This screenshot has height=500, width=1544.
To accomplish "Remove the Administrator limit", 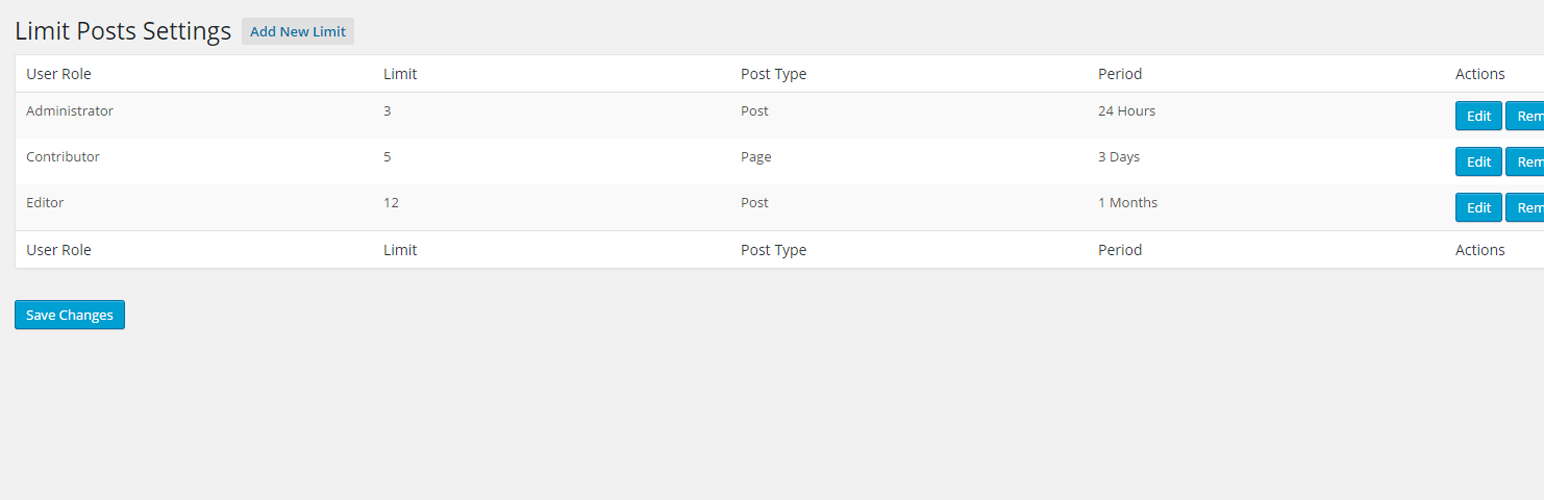I will 1525,116.
